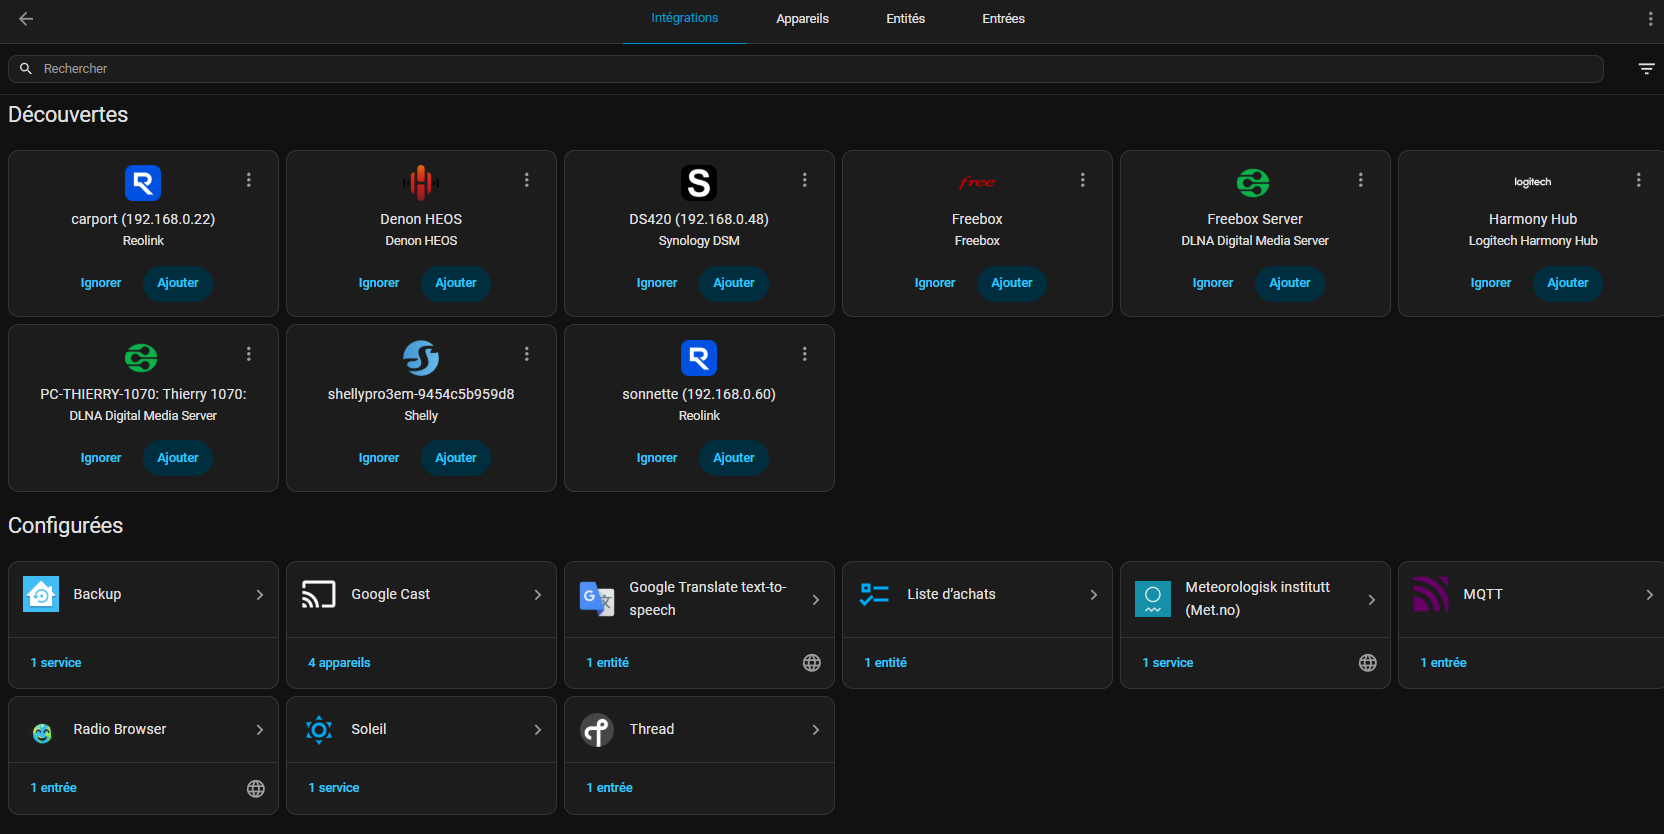The width and height of the screenshot is (1664, 834).
Task: Click the Rechercher search field
Action: (x=800, y=69)
